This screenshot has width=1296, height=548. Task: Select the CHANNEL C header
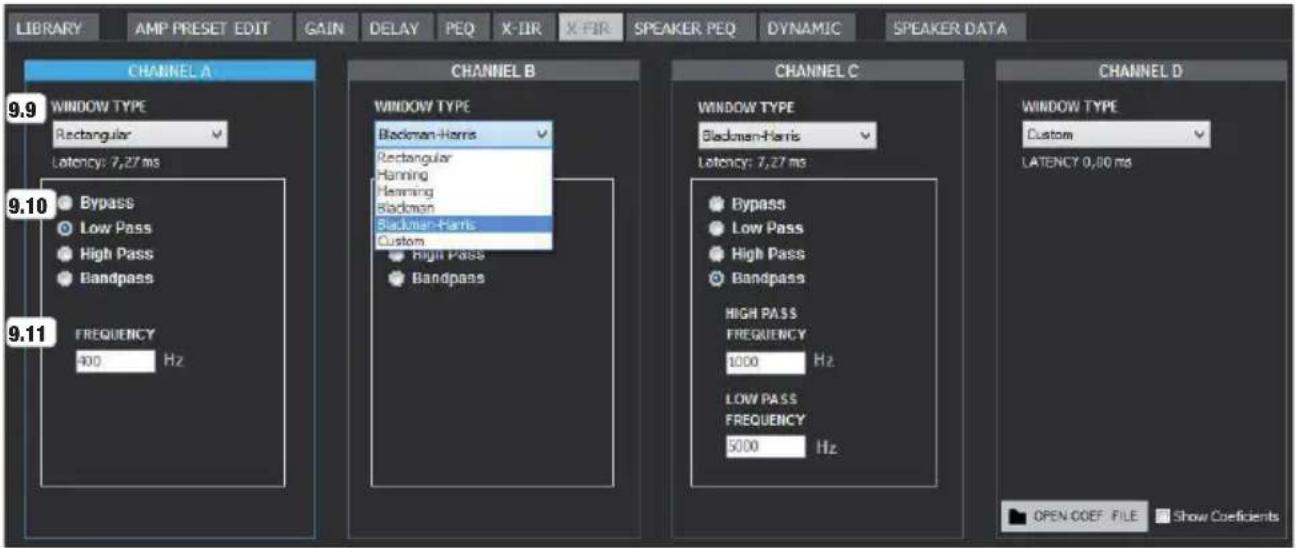click(x=817, y=71)
